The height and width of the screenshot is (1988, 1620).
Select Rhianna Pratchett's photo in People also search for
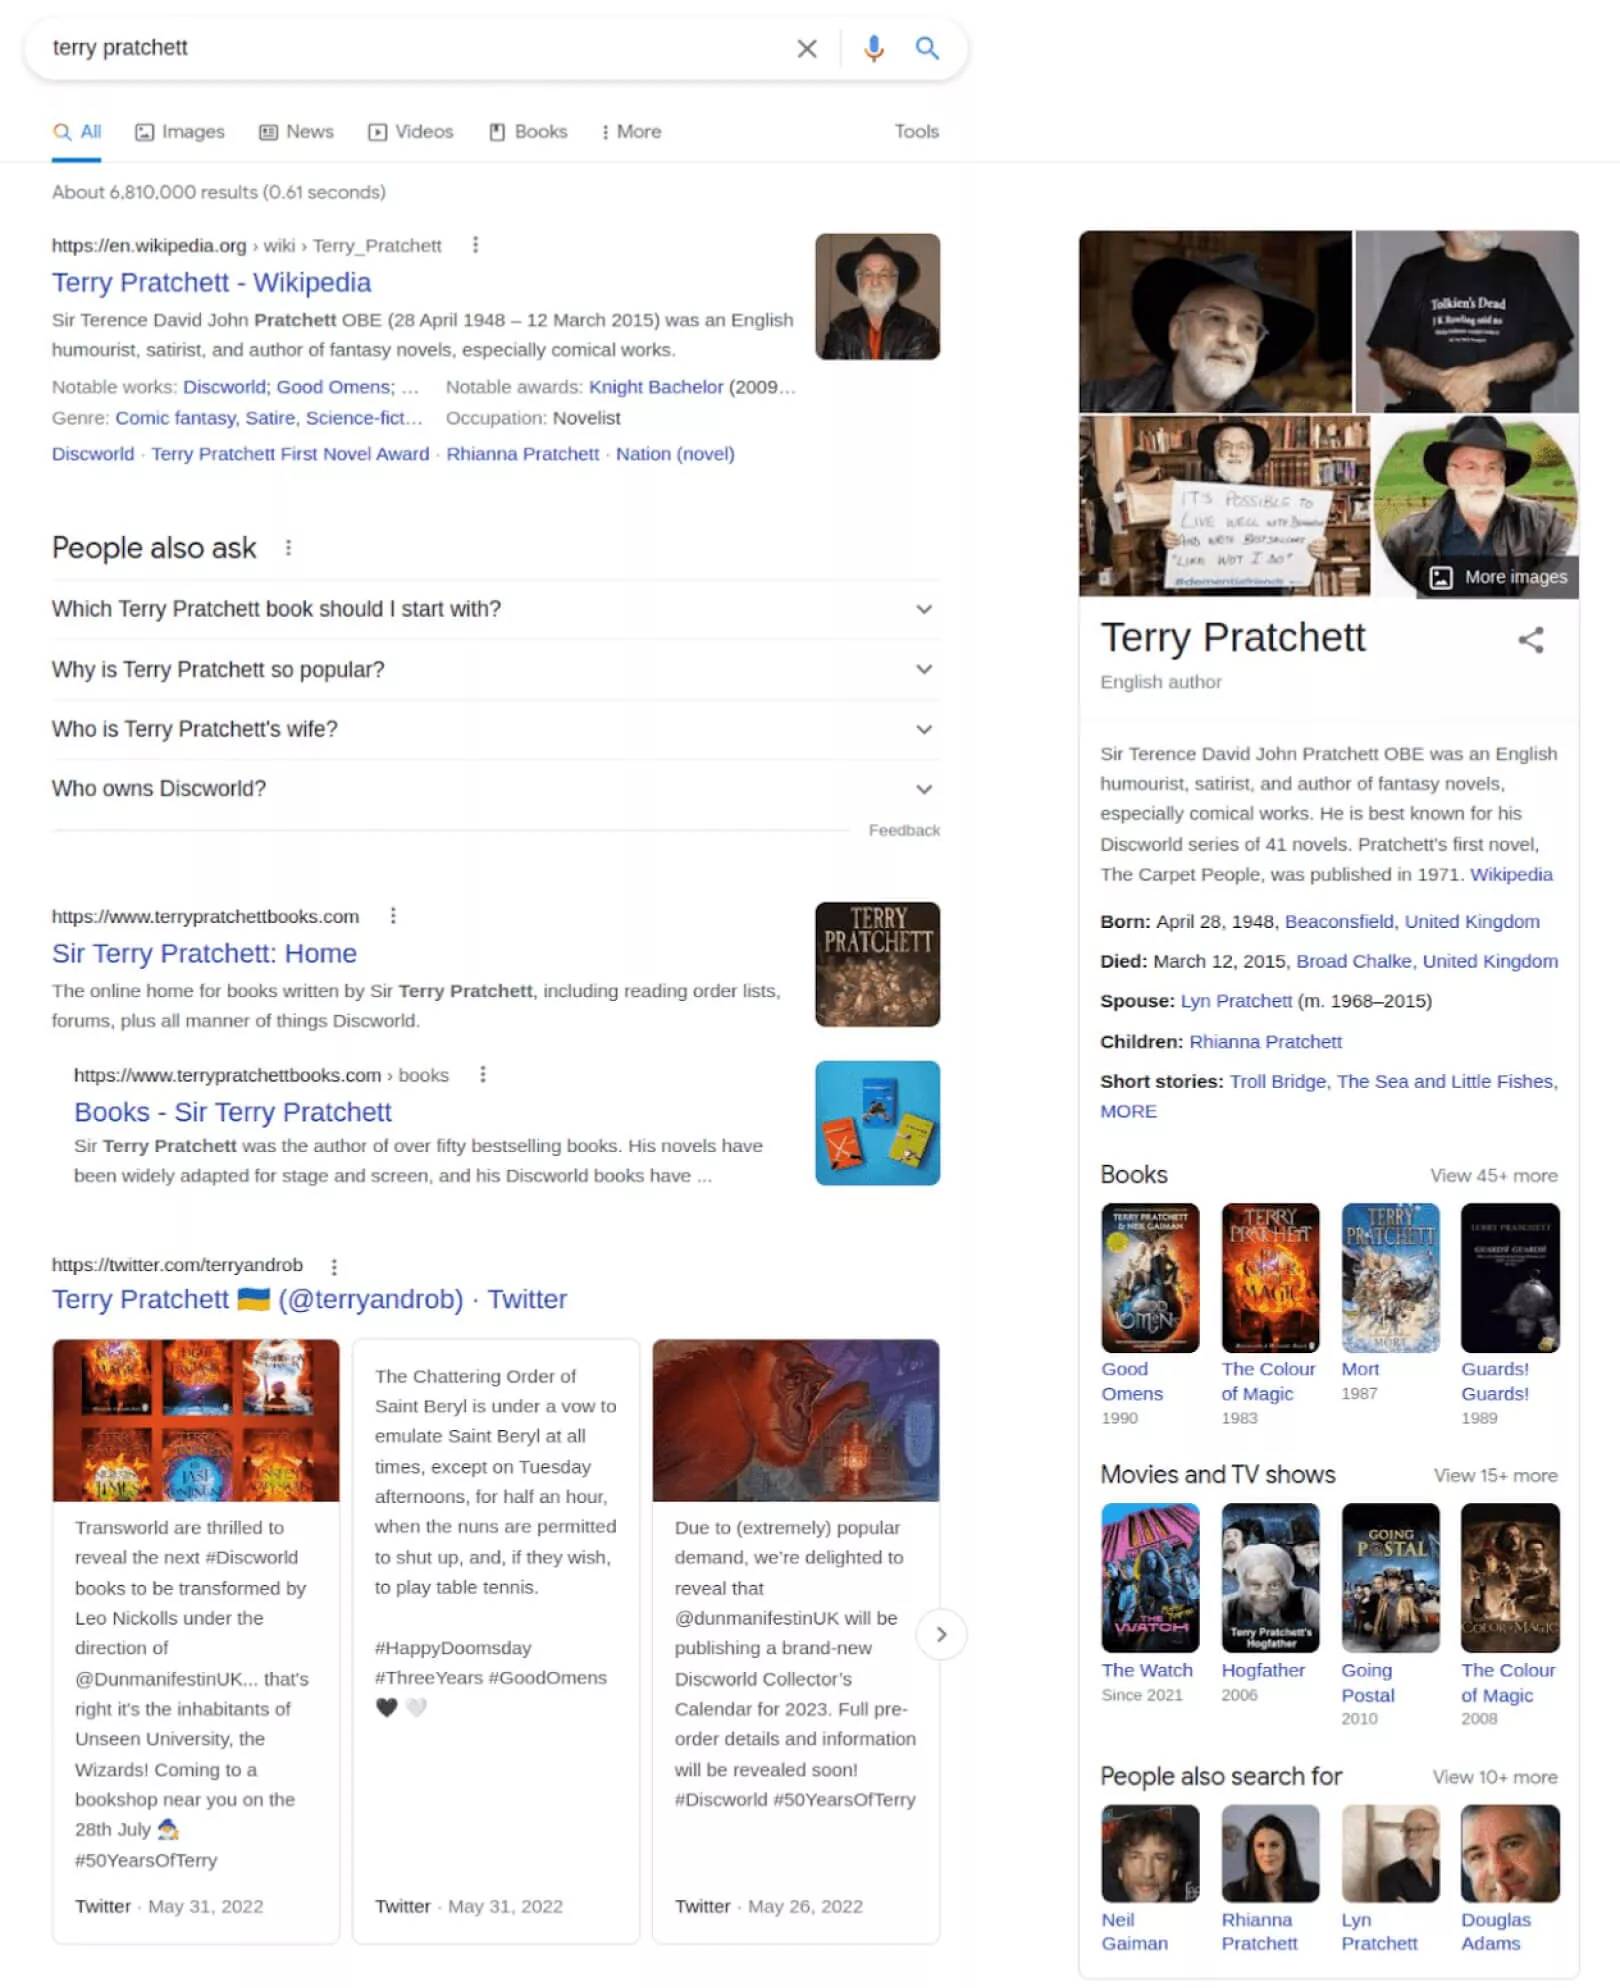[x=1270, y=1854]
